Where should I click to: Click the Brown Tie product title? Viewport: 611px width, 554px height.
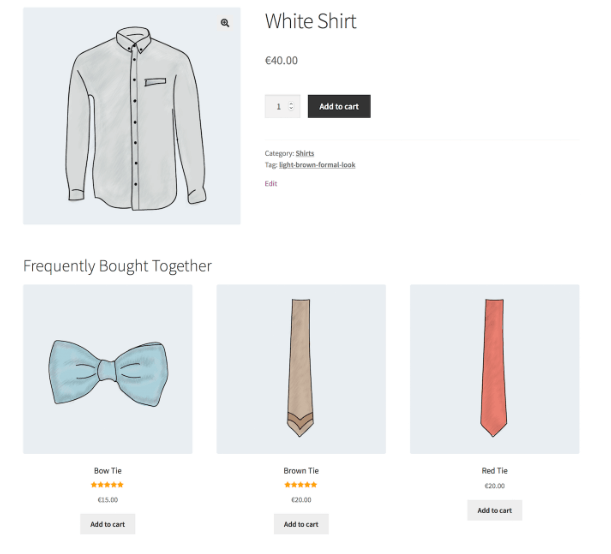click(x=301, y=470)
